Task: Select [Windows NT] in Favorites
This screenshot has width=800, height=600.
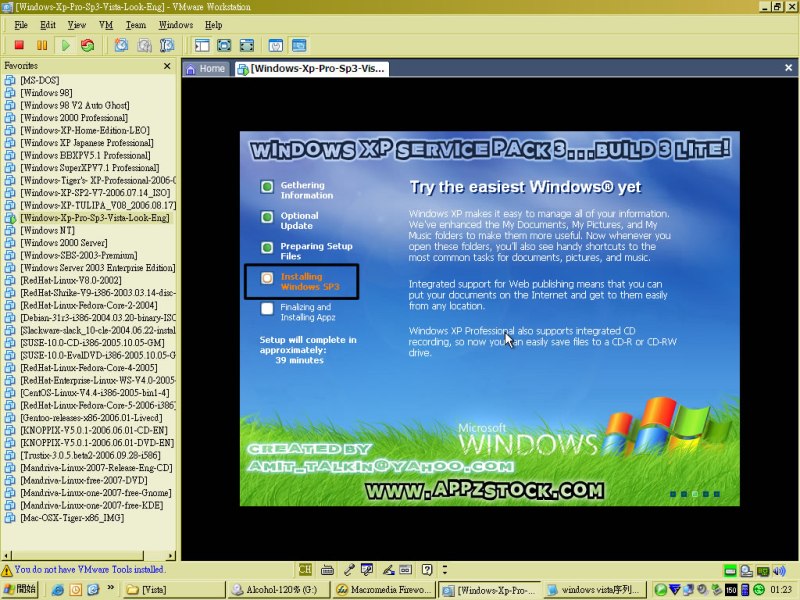Action: (x=47, y=231)
